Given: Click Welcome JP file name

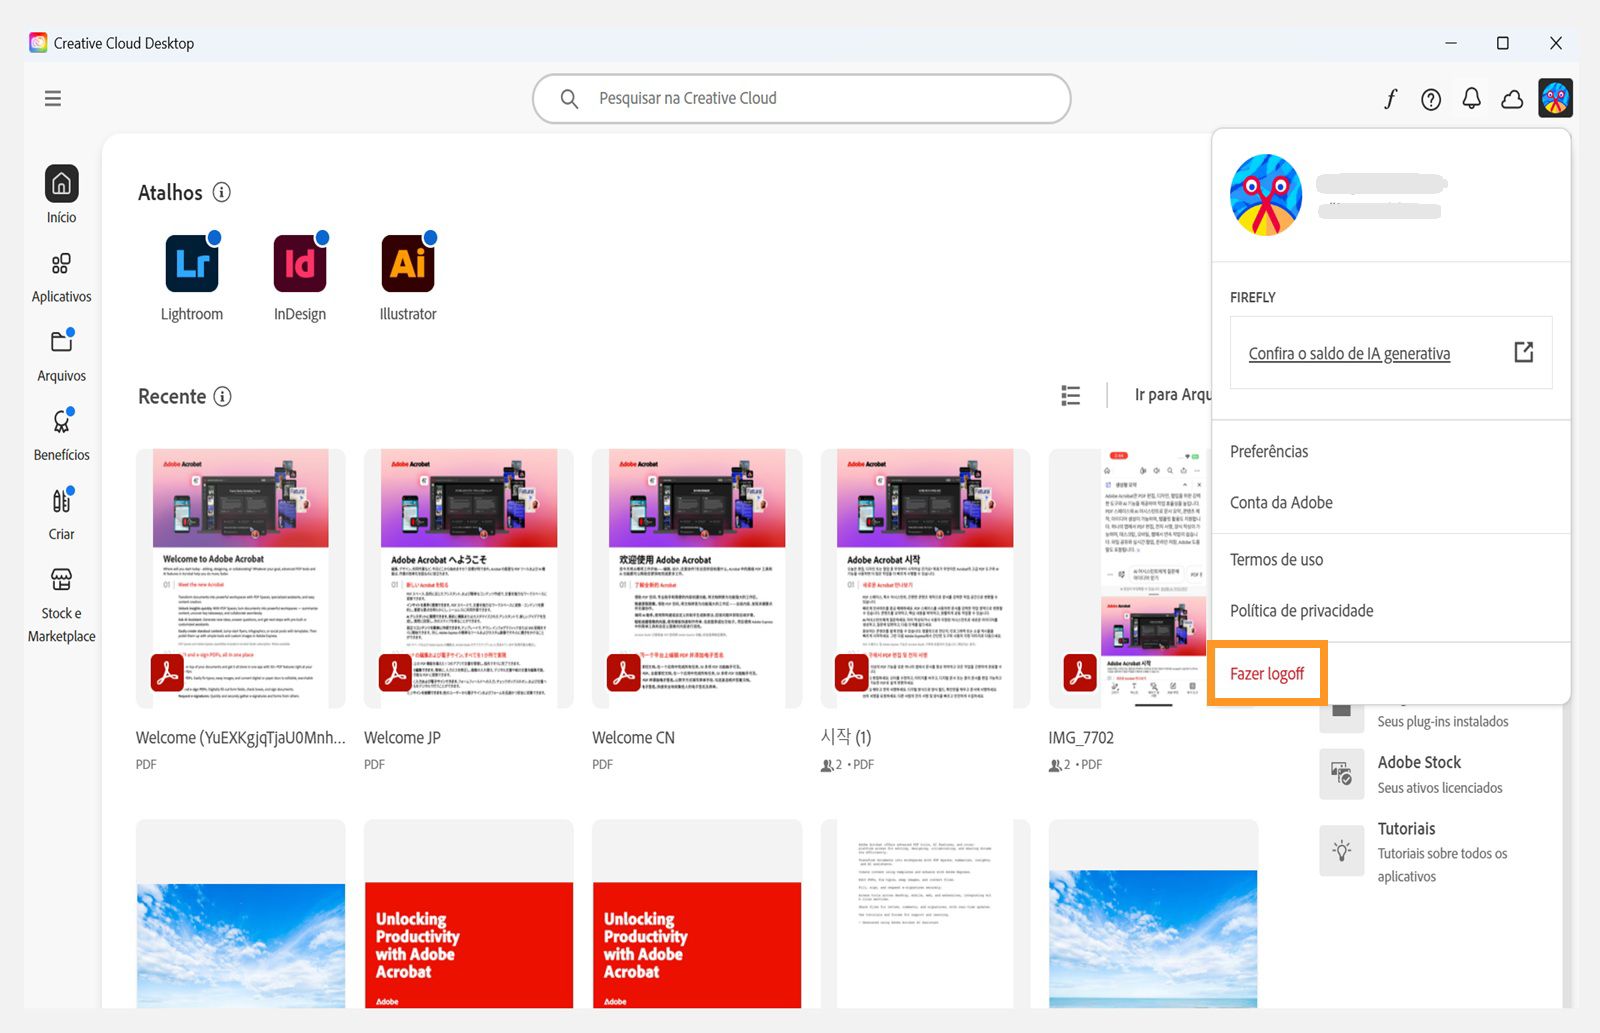Looking at the screenshot, I should 402,738.
